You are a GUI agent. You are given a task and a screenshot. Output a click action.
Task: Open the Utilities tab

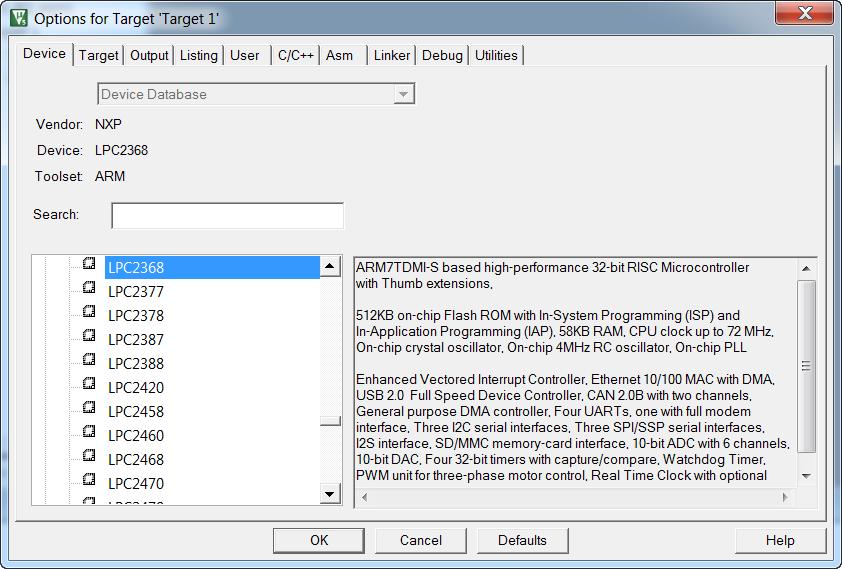point(496,55)
